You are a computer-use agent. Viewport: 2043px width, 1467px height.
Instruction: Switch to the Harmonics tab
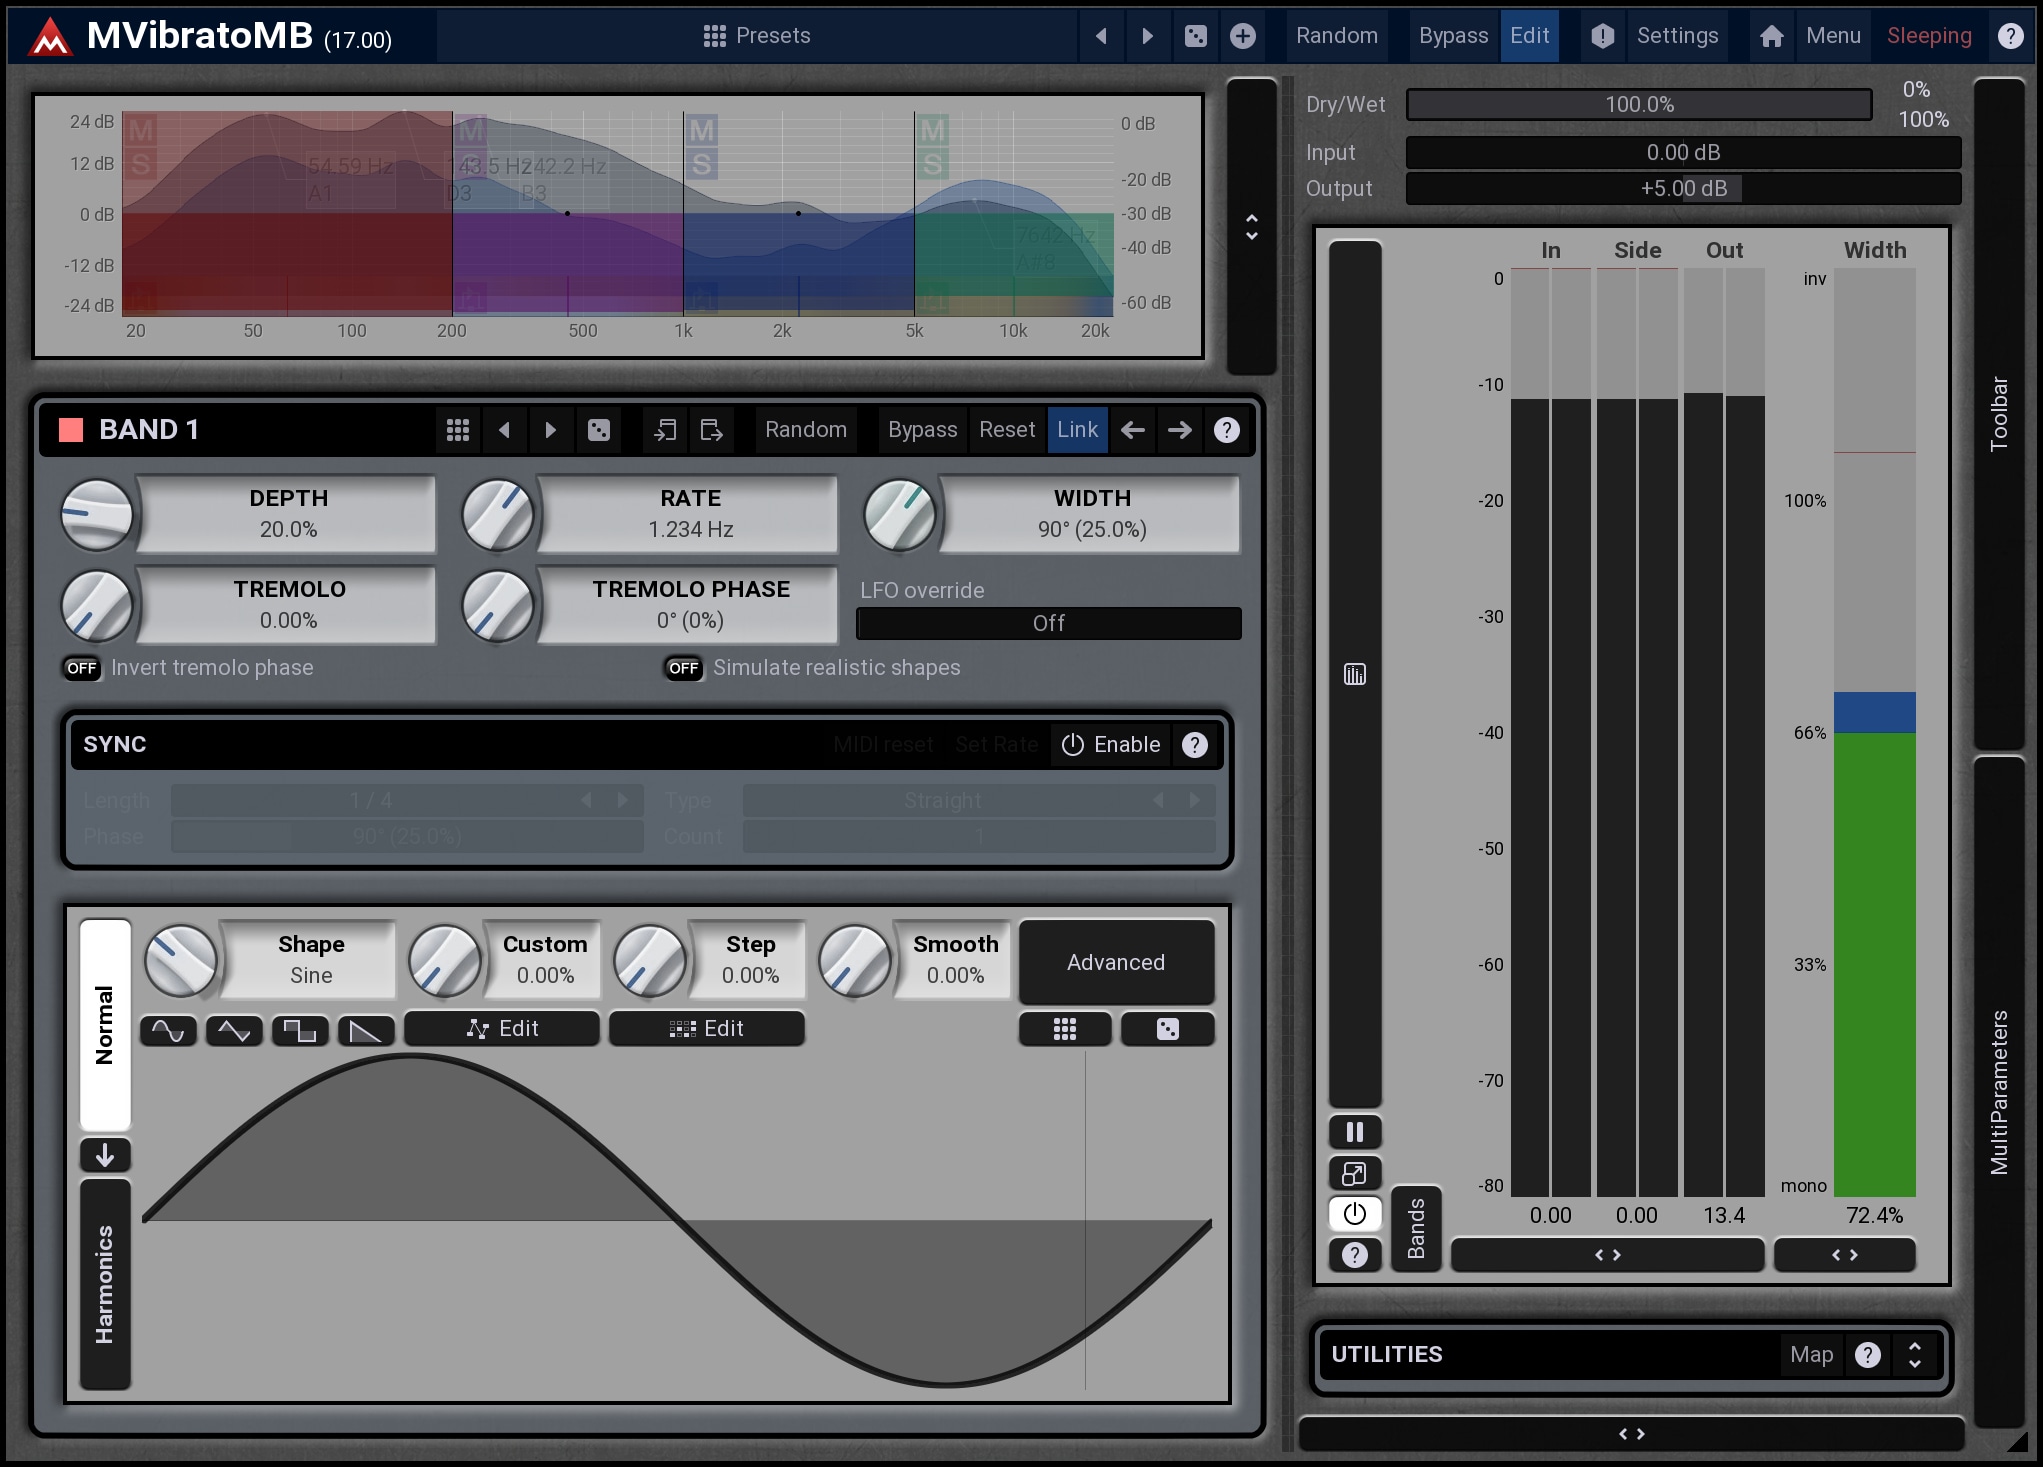click(x=105, y=1284)
